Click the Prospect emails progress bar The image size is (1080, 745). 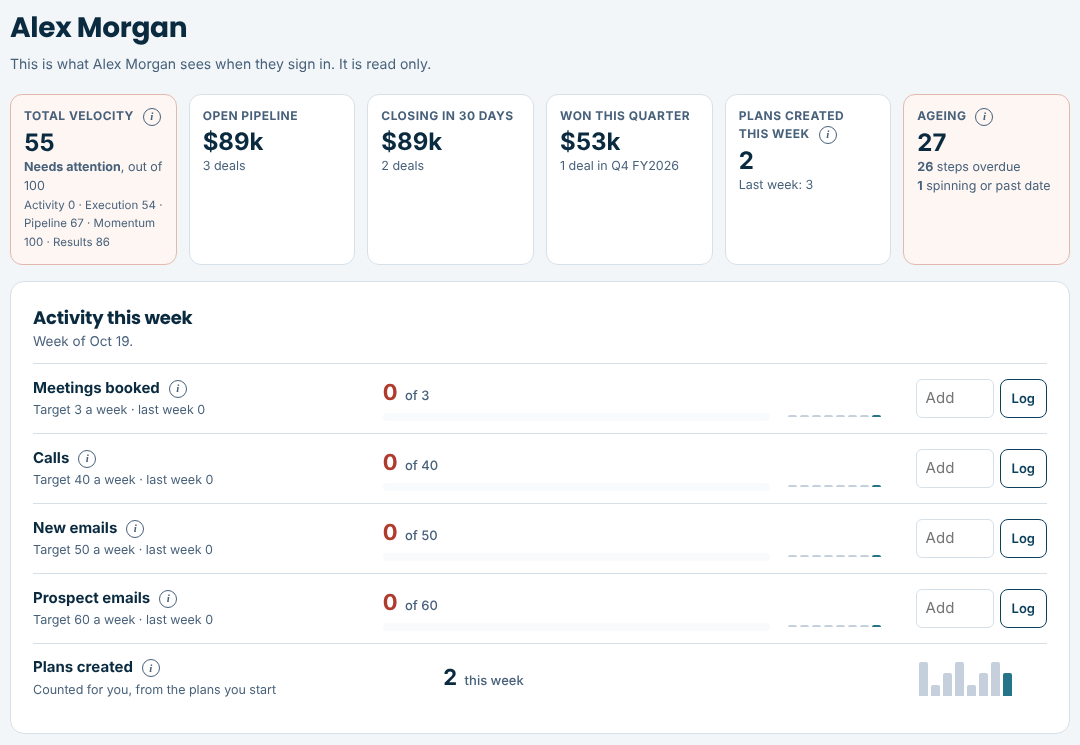(576, 627)
